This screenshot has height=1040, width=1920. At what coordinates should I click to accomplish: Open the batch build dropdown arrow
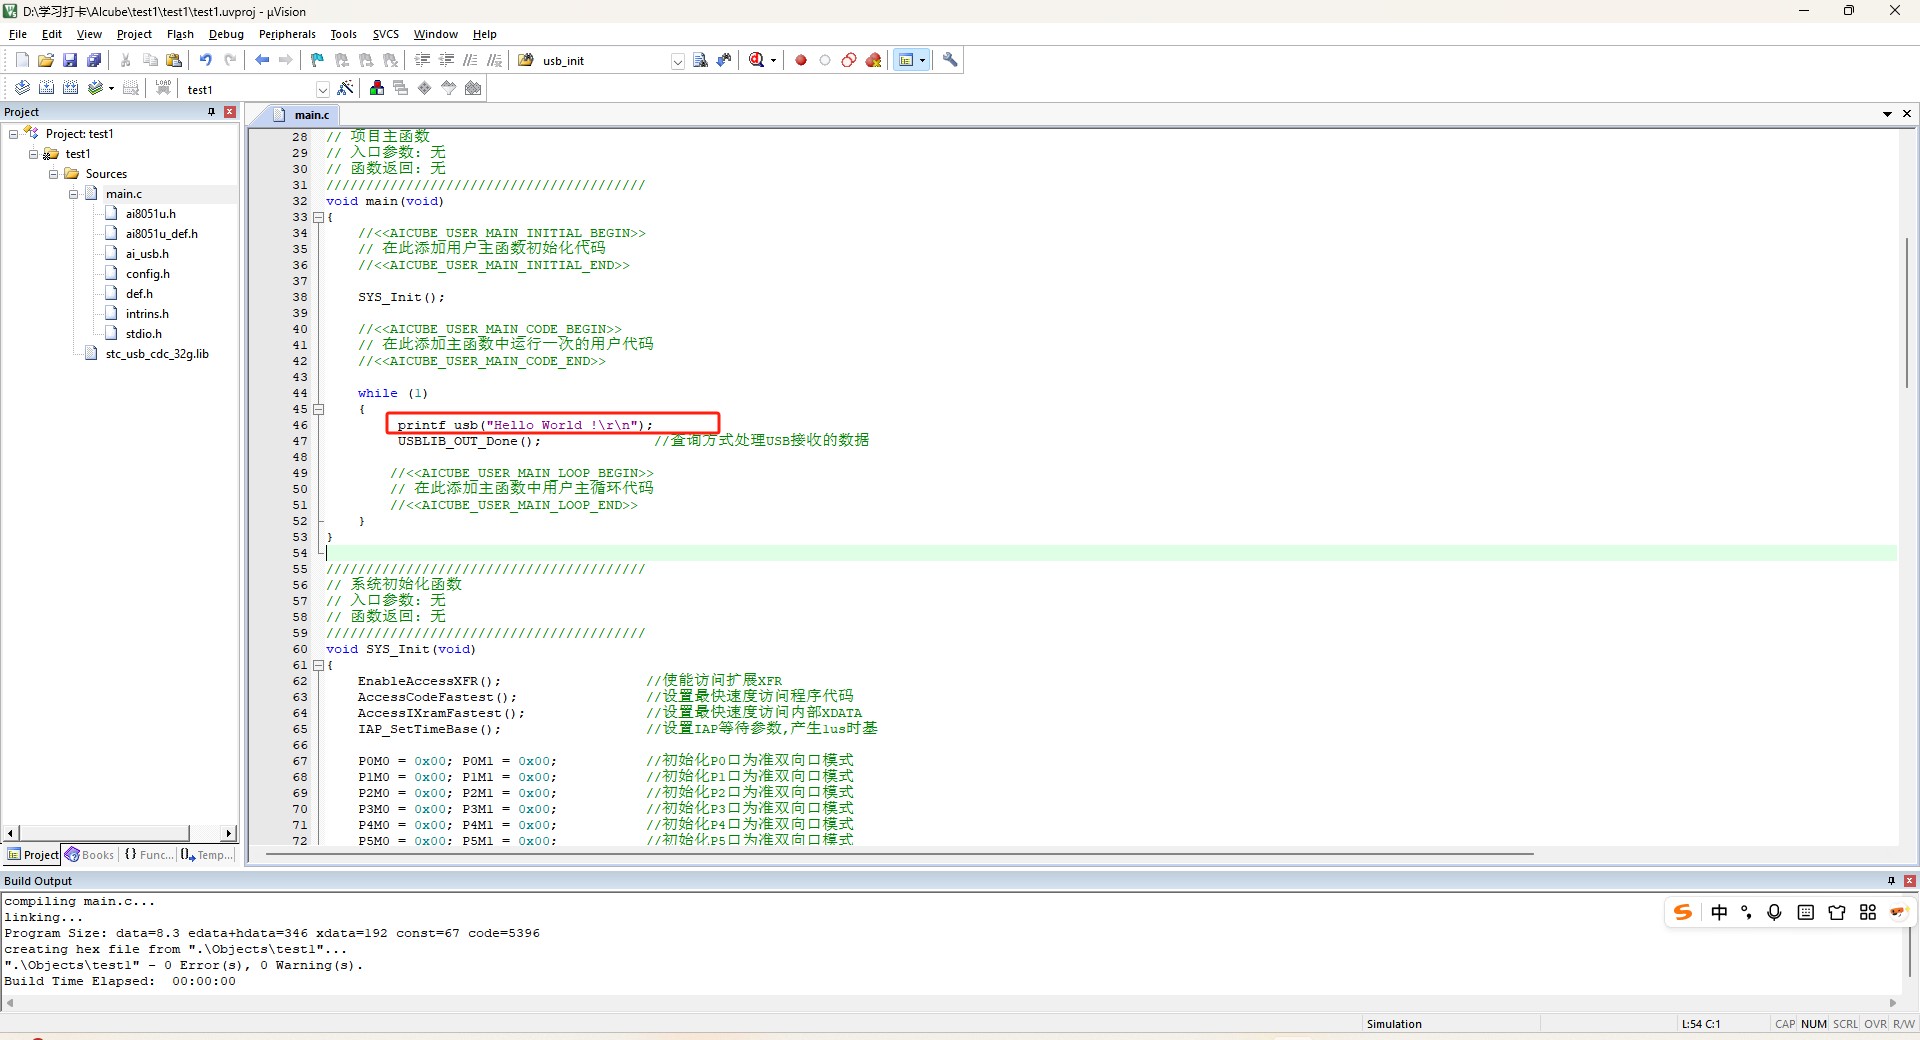[x=111, y=88]
